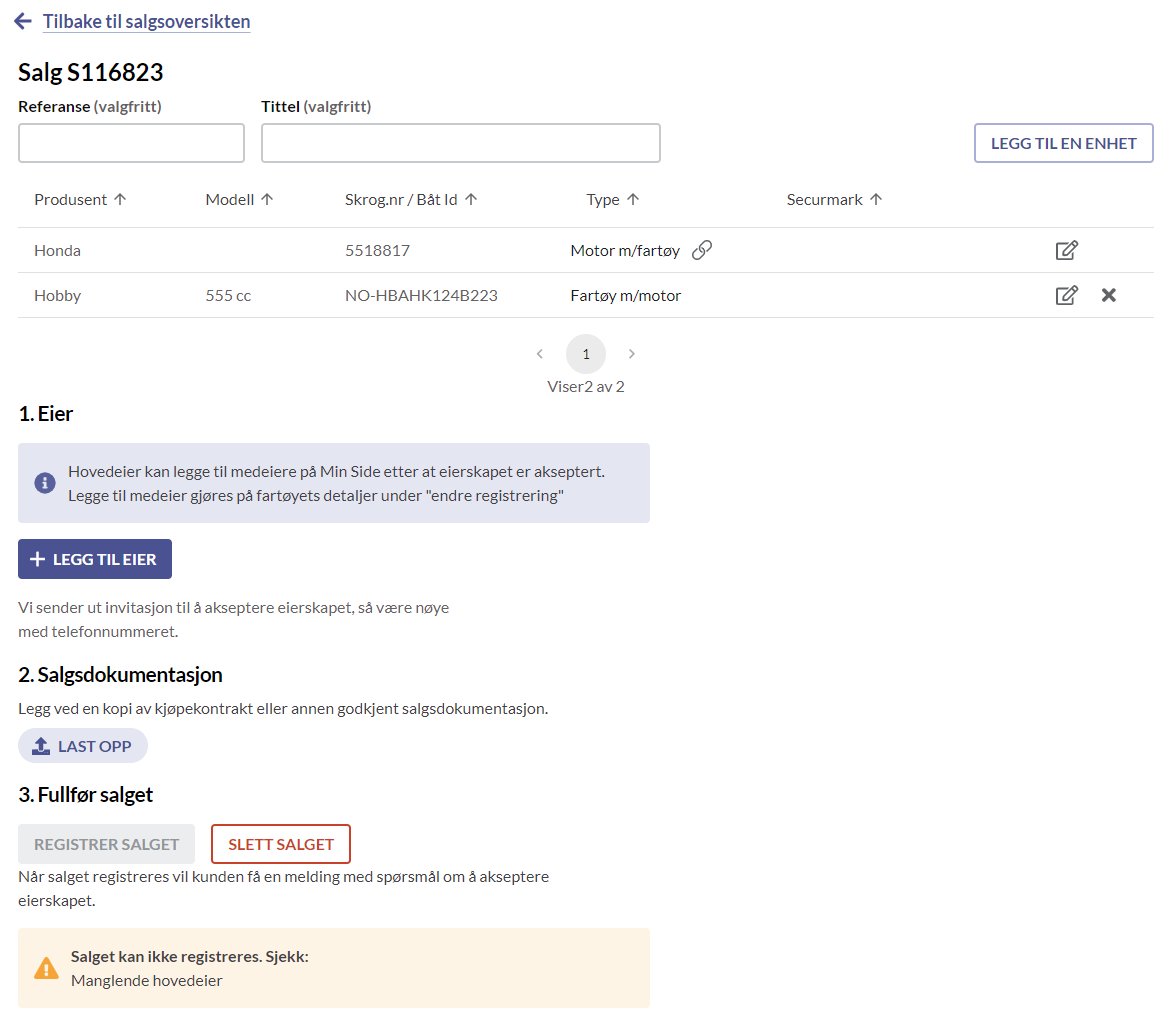Click the back arrow beside Tilbake til salgsoversikten

[x=22, y=20]
